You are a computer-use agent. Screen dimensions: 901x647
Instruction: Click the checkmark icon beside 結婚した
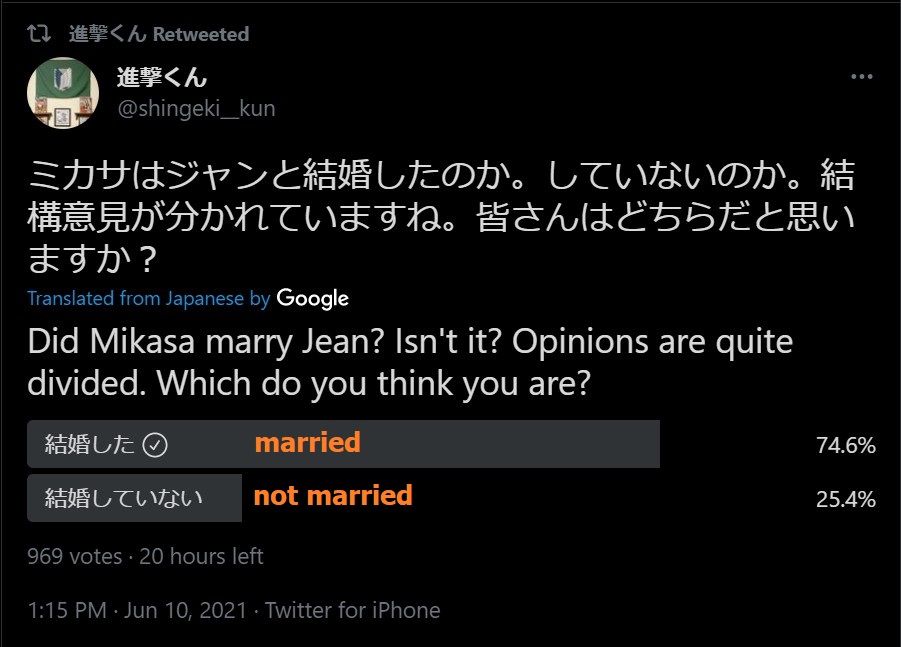[155, 446]
